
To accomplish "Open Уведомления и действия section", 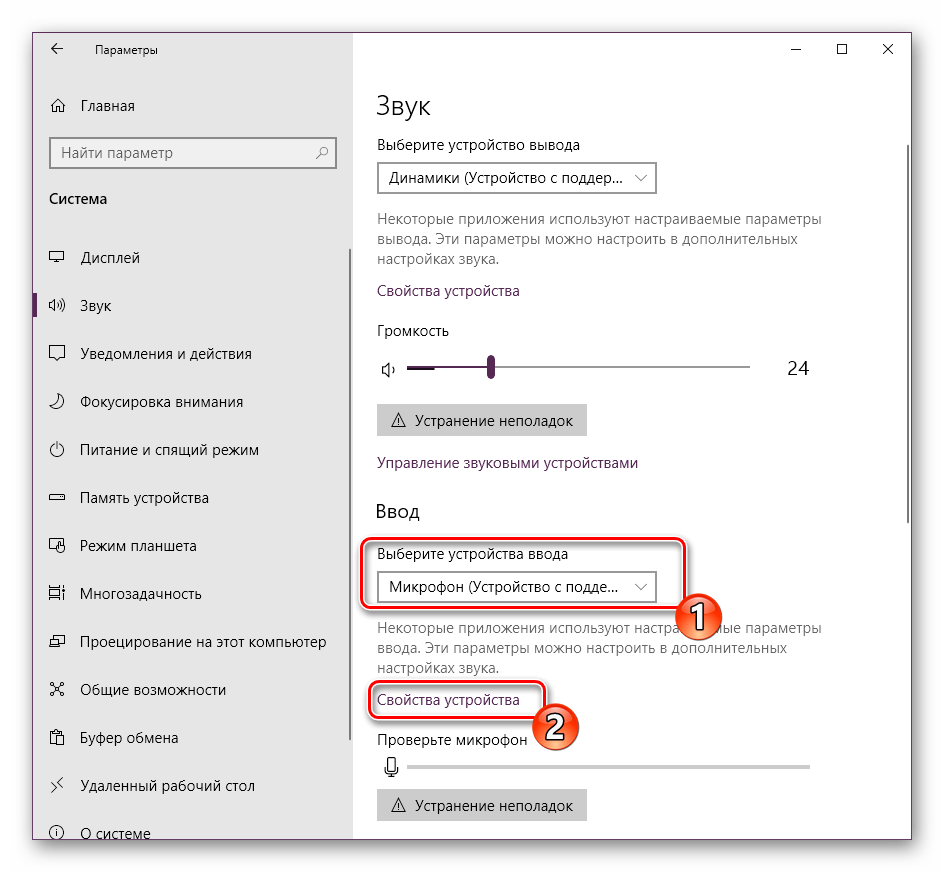I will tap(165, 354).
